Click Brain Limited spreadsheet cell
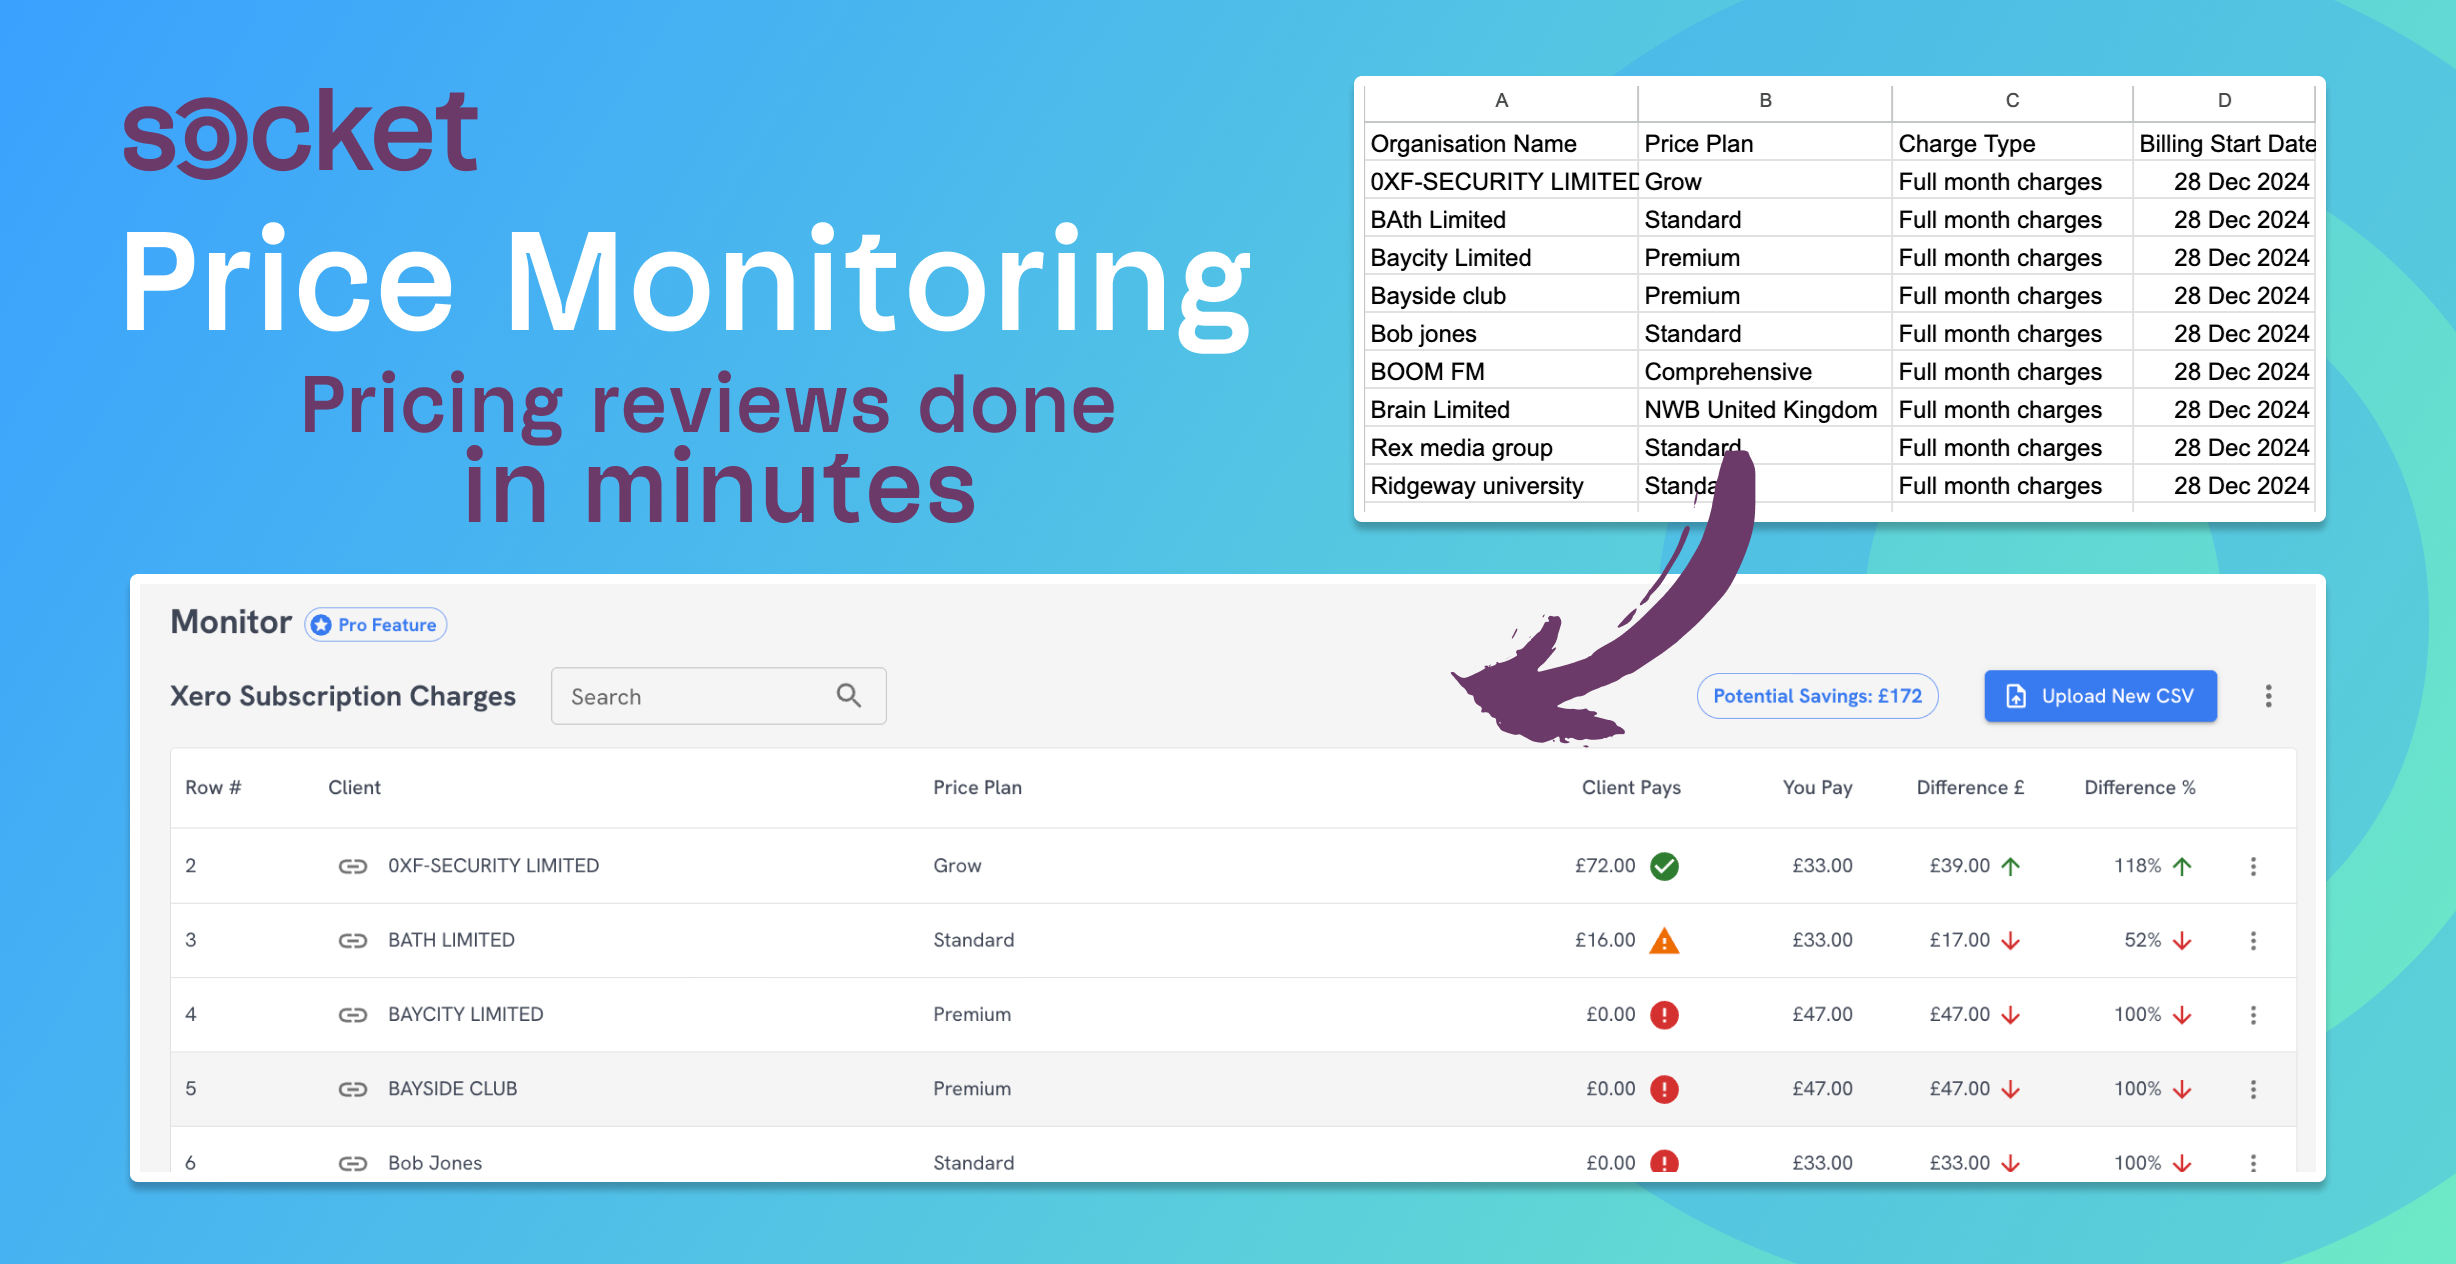Viewport: 2456px width, 1264px height. pyautogui.click(x=1501, y=410)
